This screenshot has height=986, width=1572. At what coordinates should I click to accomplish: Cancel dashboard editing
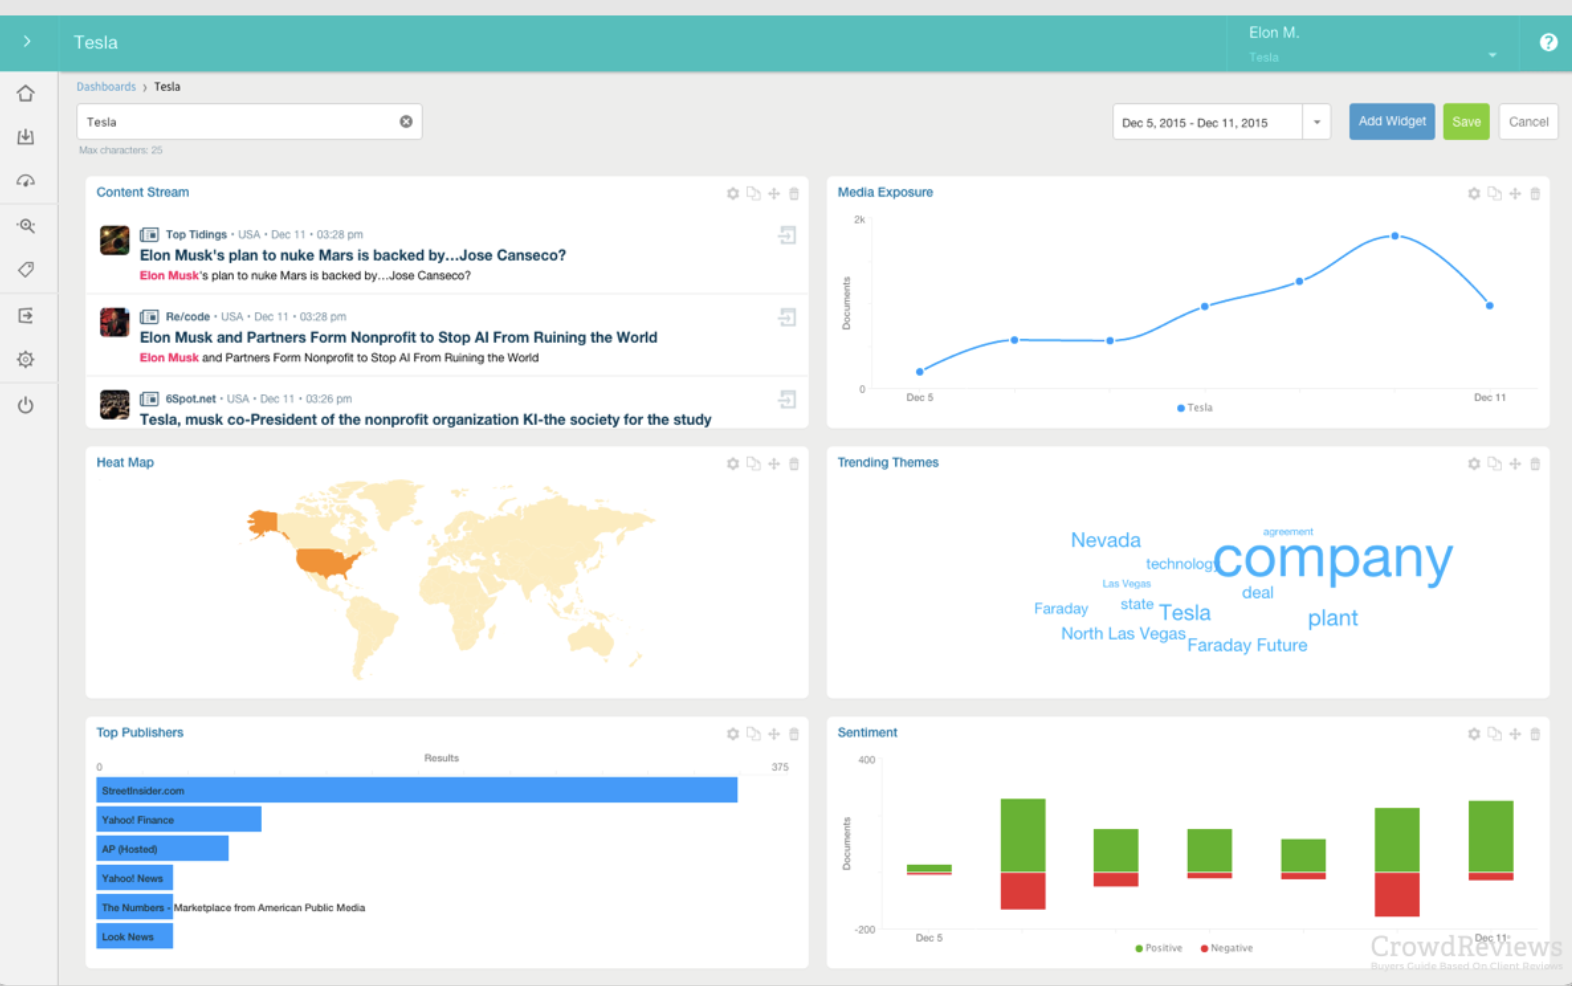point(1528,122)
